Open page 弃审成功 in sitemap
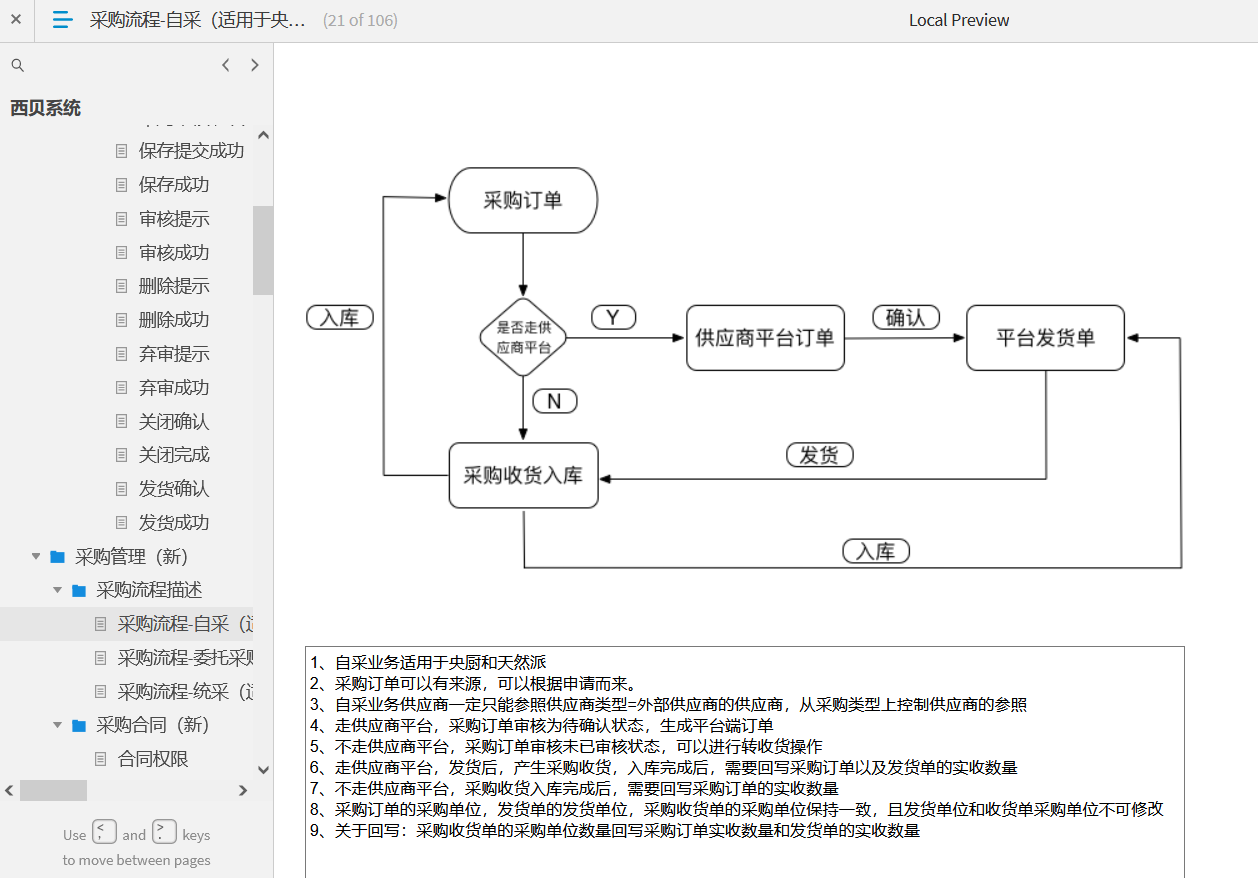 (174, 388)
